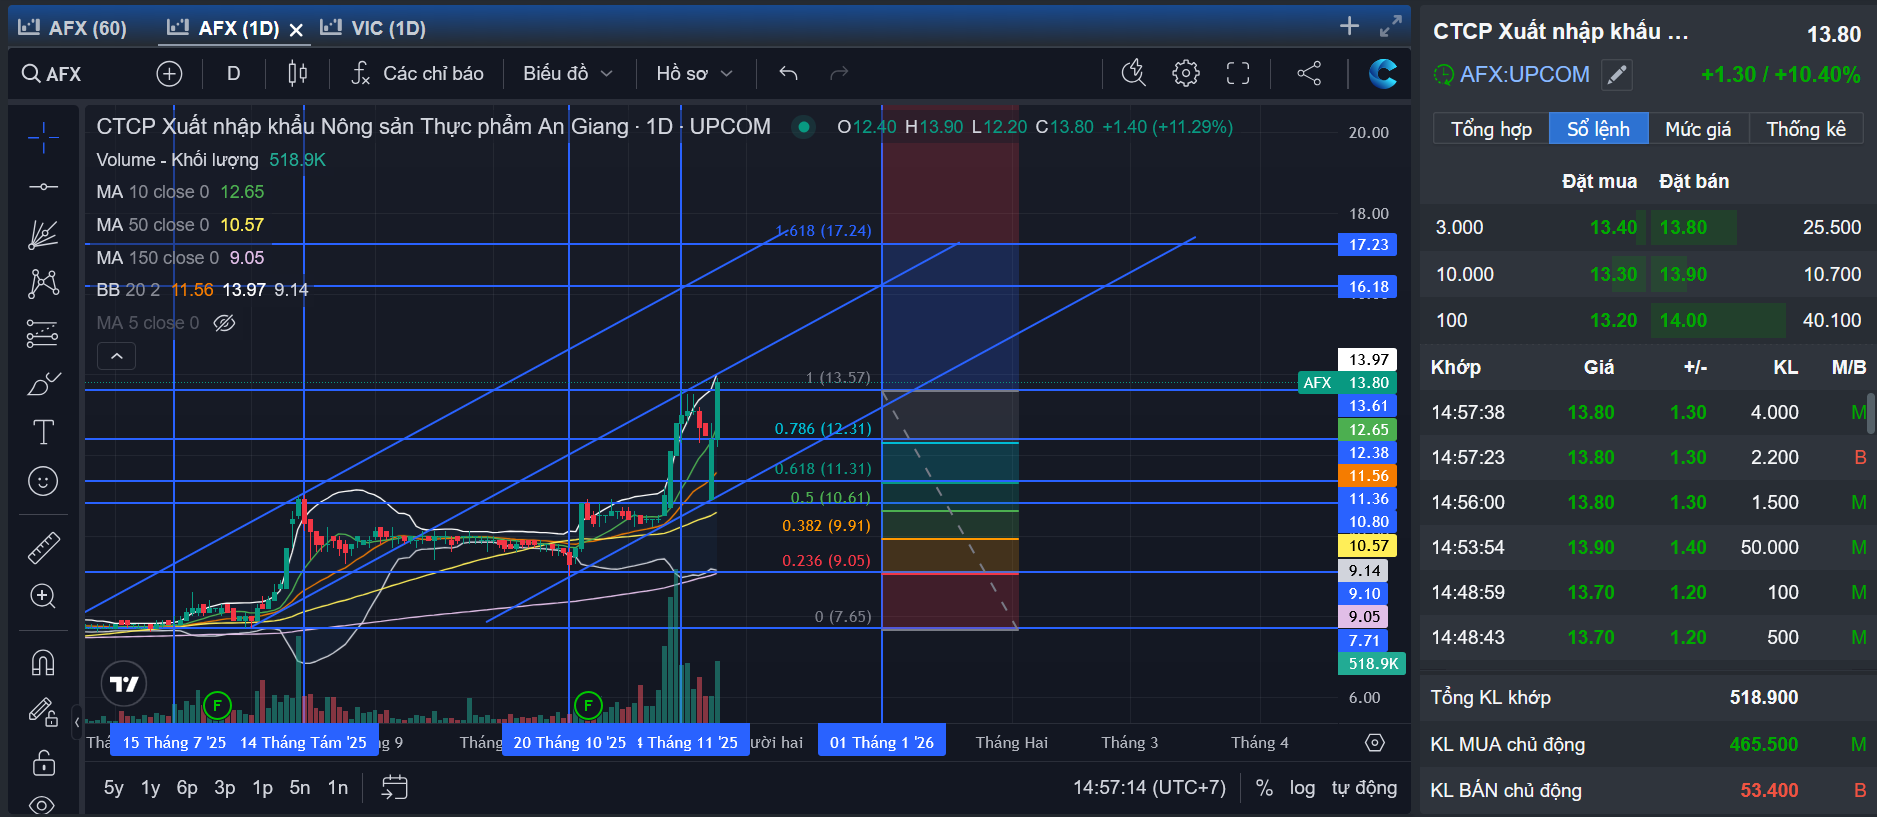1877x817 pixels.
Task: Open the Thống kê tab
Action: click(1806, 129)
